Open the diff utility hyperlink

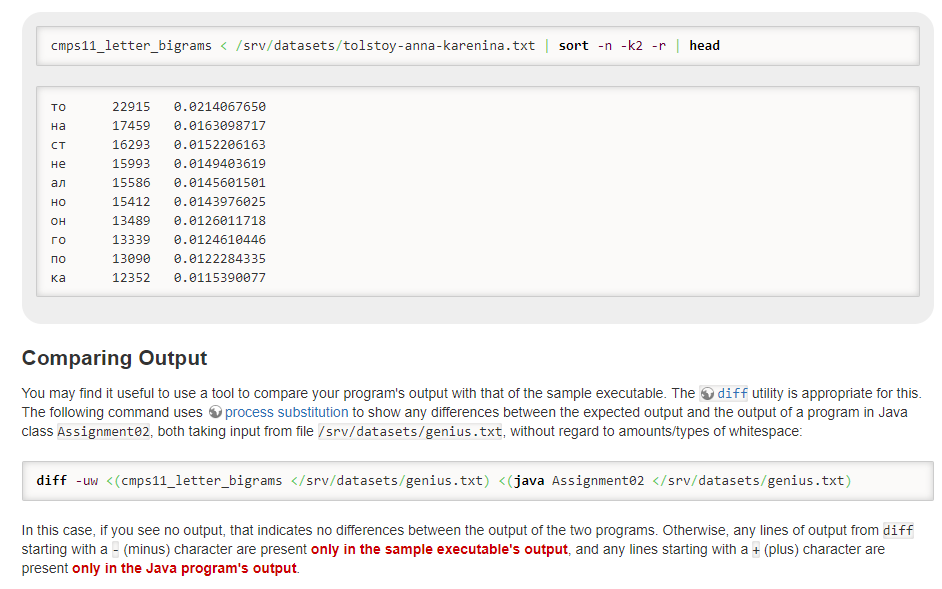(x=730, y=393)
